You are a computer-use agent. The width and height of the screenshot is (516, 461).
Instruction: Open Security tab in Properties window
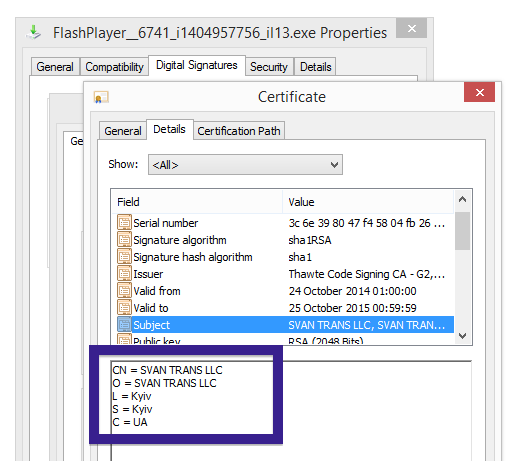click(269, 67)
